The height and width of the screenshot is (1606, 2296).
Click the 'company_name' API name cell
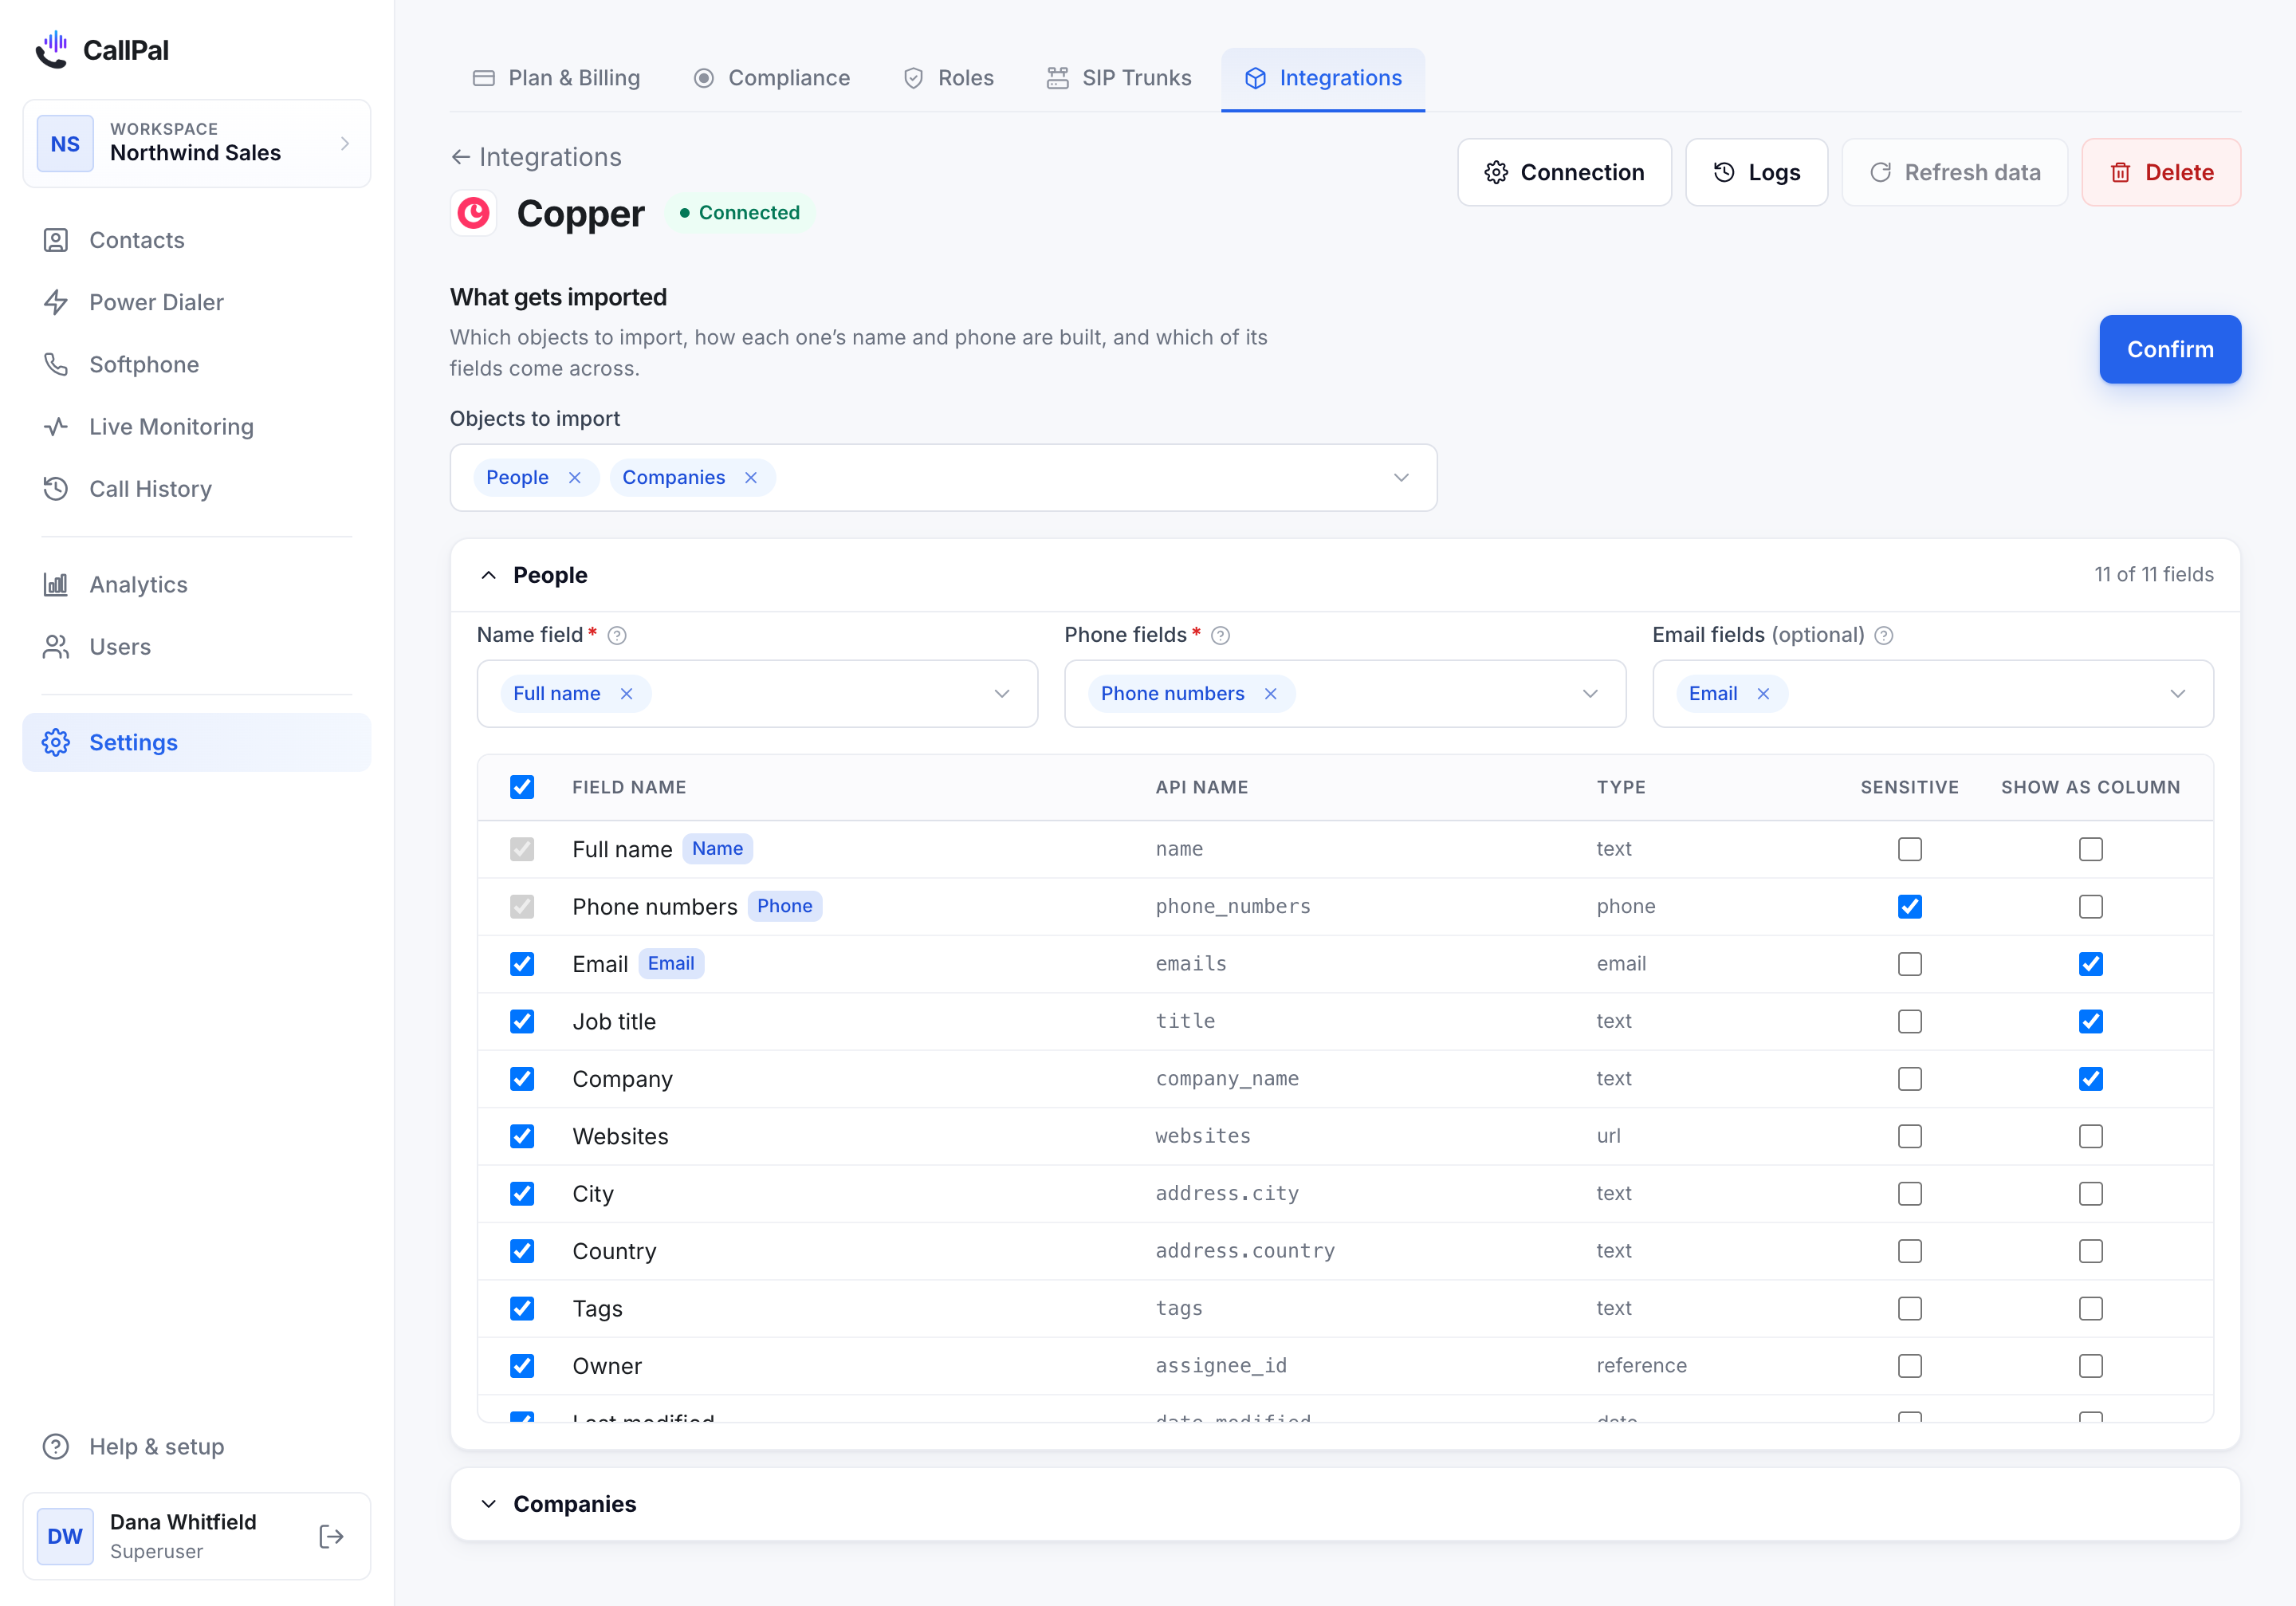(x=1227, y=1079)
